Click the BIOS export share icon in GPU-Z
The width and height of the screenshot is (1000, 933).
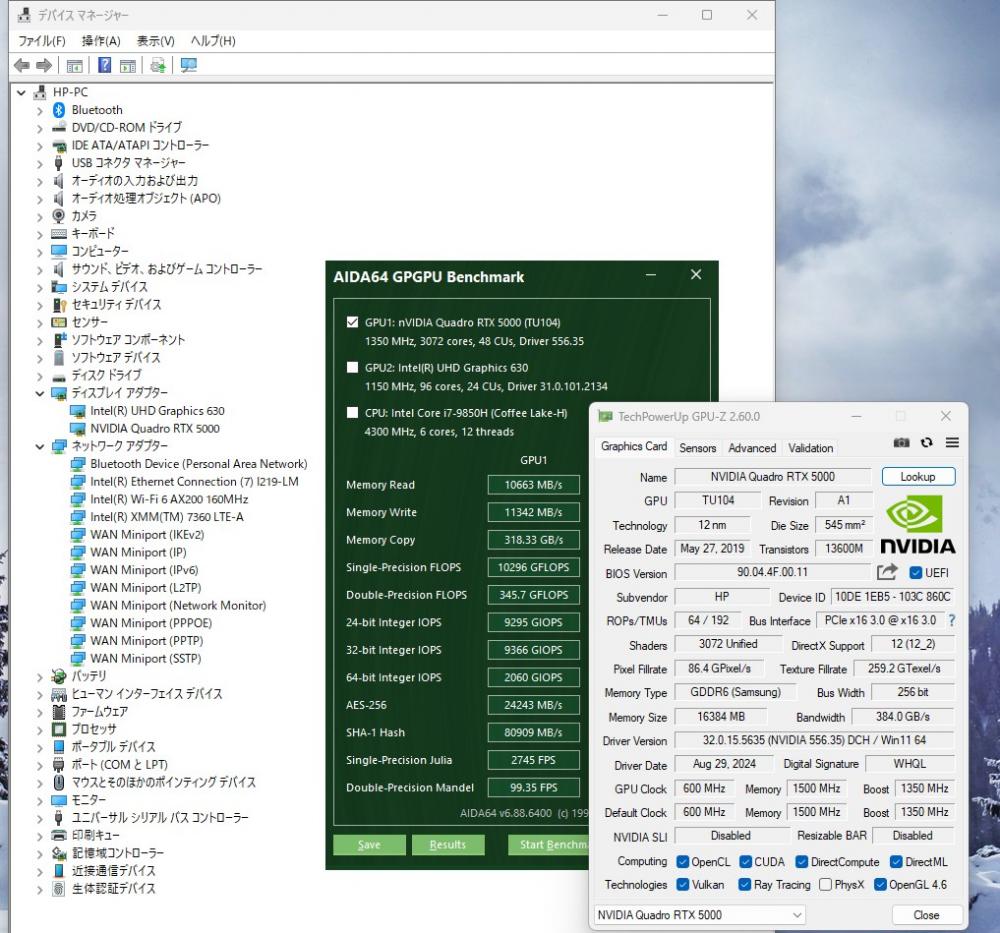[x=886, y=572]
